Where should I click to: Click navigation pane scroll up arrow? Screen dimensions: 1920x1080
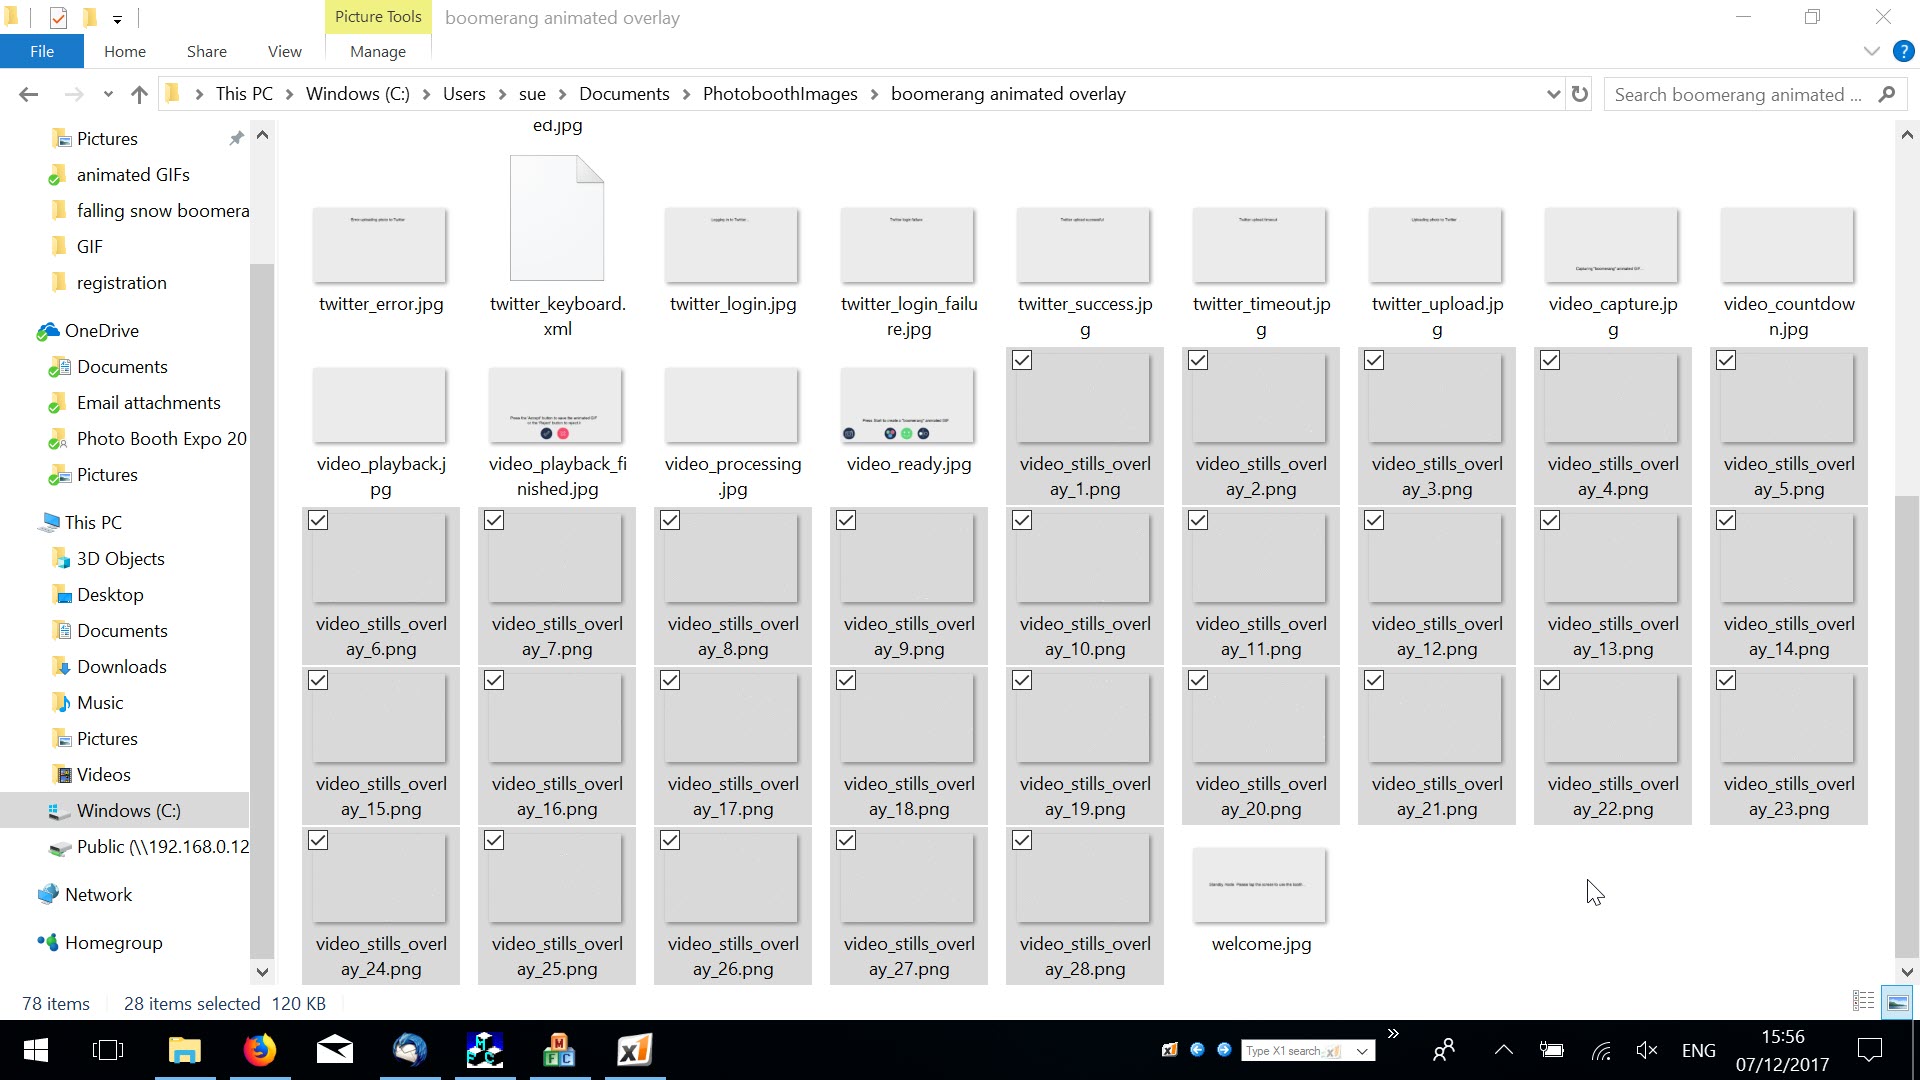click(x=262, y=135)
